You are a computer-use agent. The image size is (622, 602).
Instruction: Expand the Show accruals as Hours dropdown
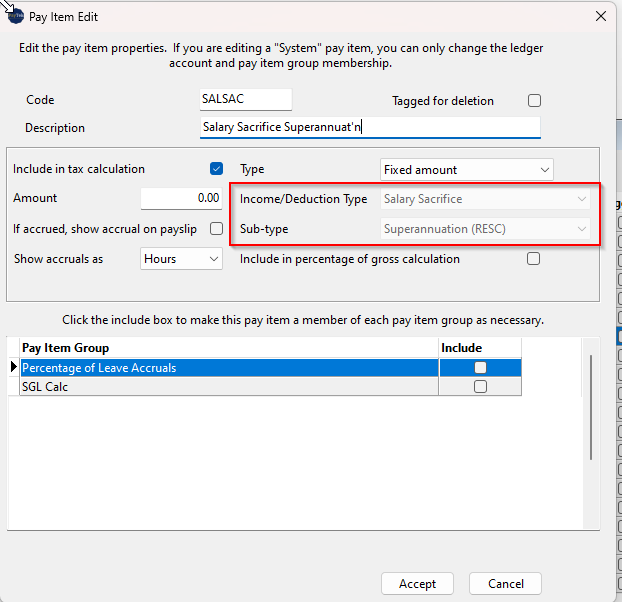tap(181, 259)
